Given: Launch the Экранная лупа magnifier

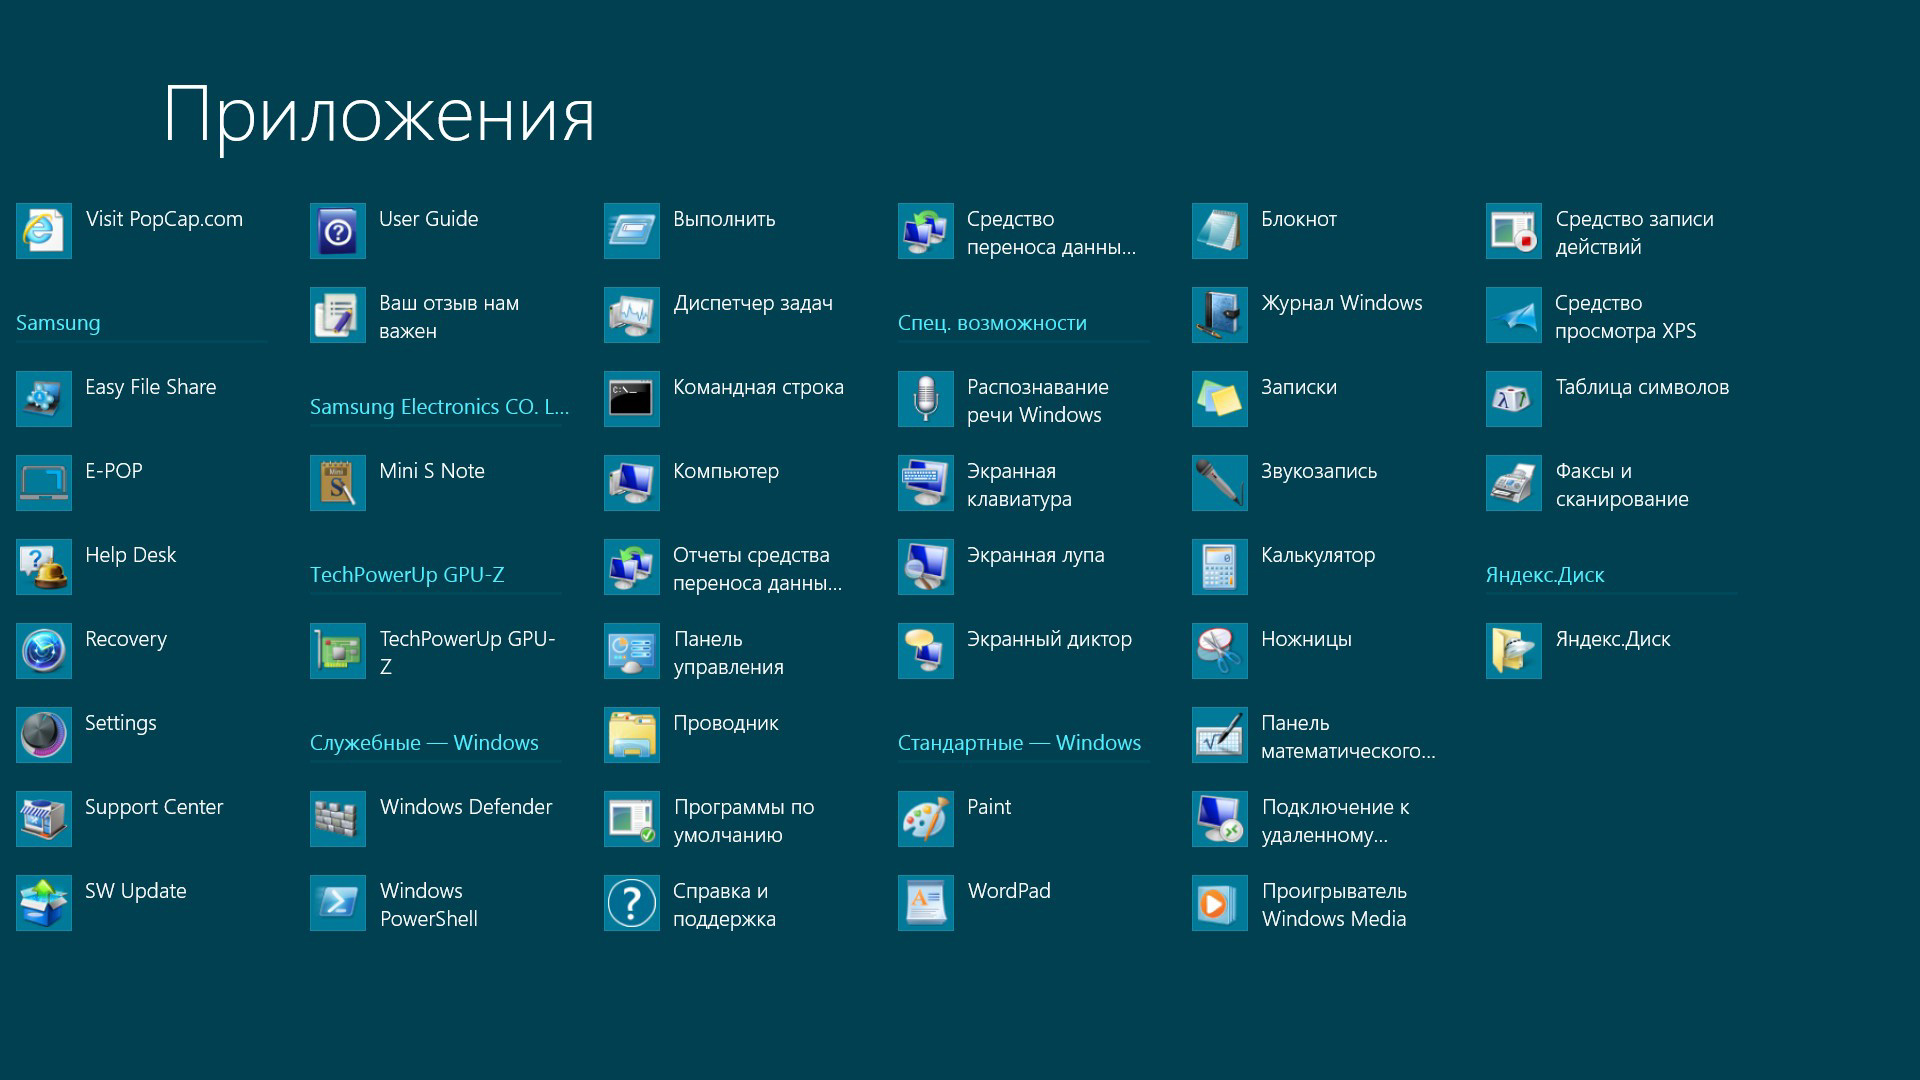Looking at the screenshot, I should [1035, 555].
